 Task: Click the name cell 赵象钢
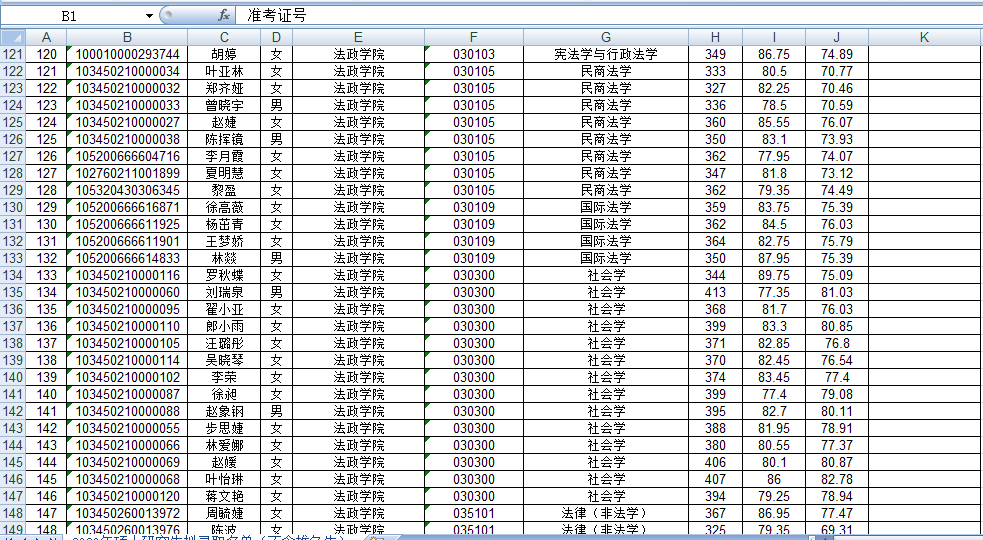pos(224,411)
